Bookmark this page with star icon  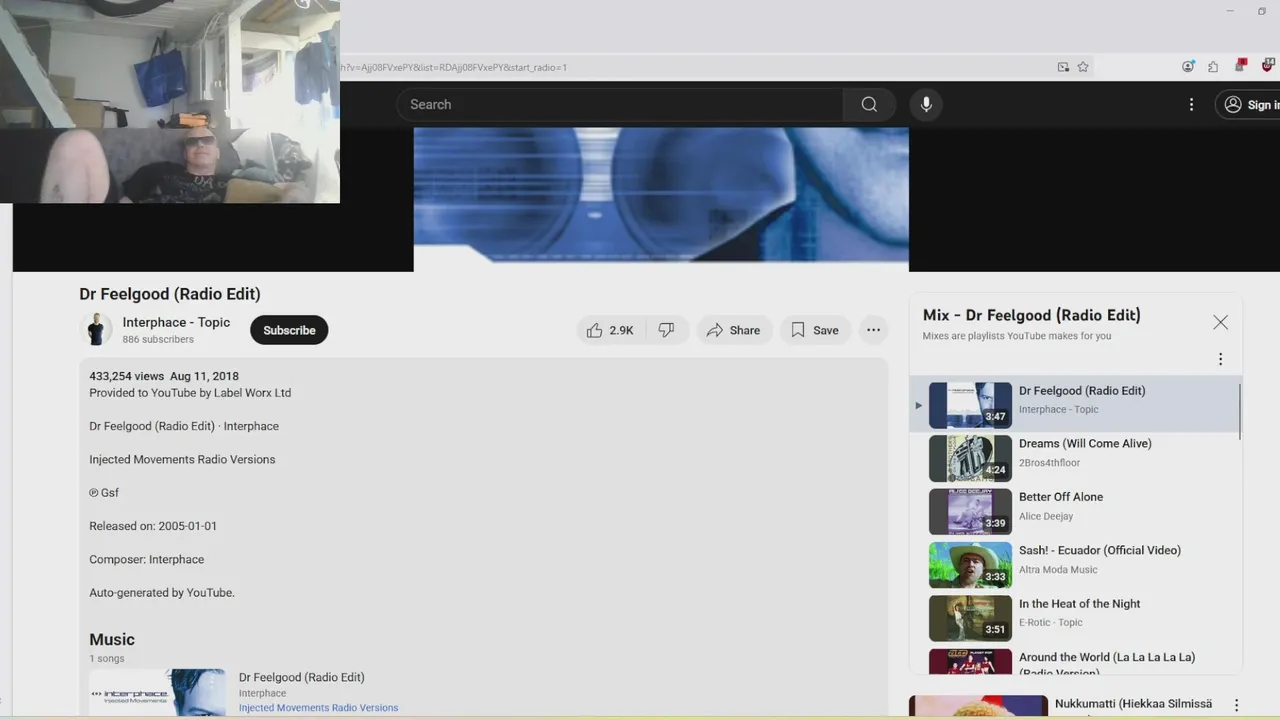pyautogui.click(x=1083, y=67)
